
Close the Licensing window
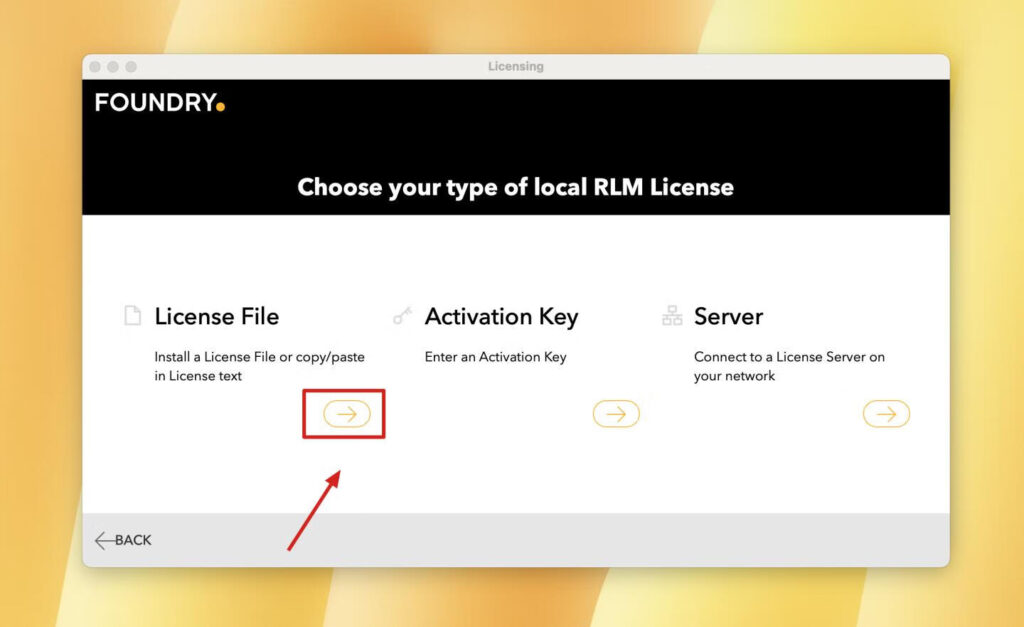pyautogui.click(x=95, y=66)
